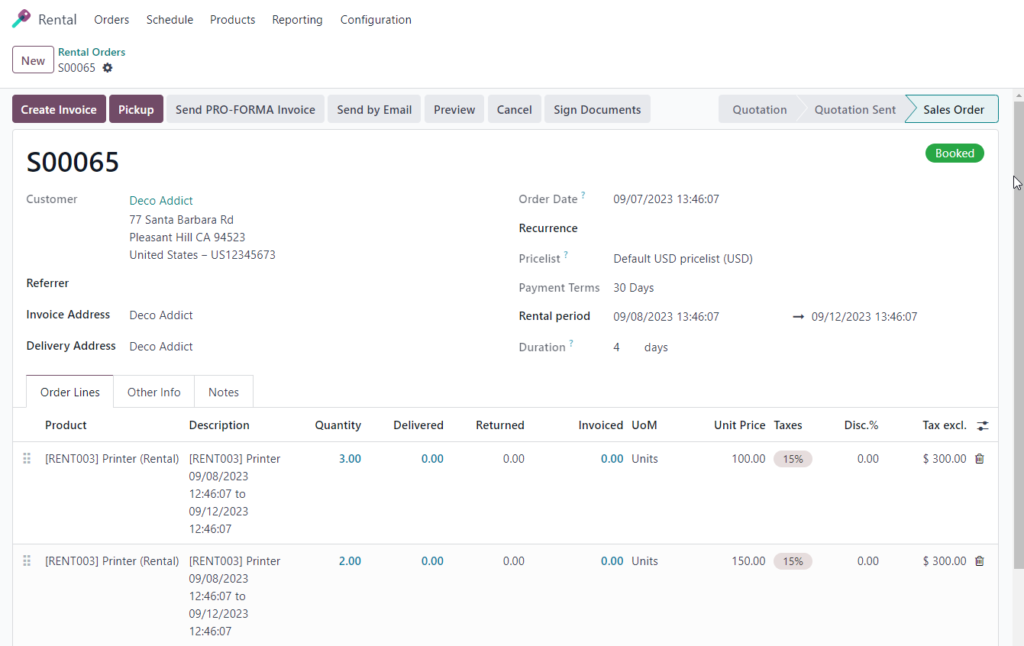Image resolution: width=1024 pixels, height=646 pixels.
Task: Open the Products menu
Action: point(232,20)
